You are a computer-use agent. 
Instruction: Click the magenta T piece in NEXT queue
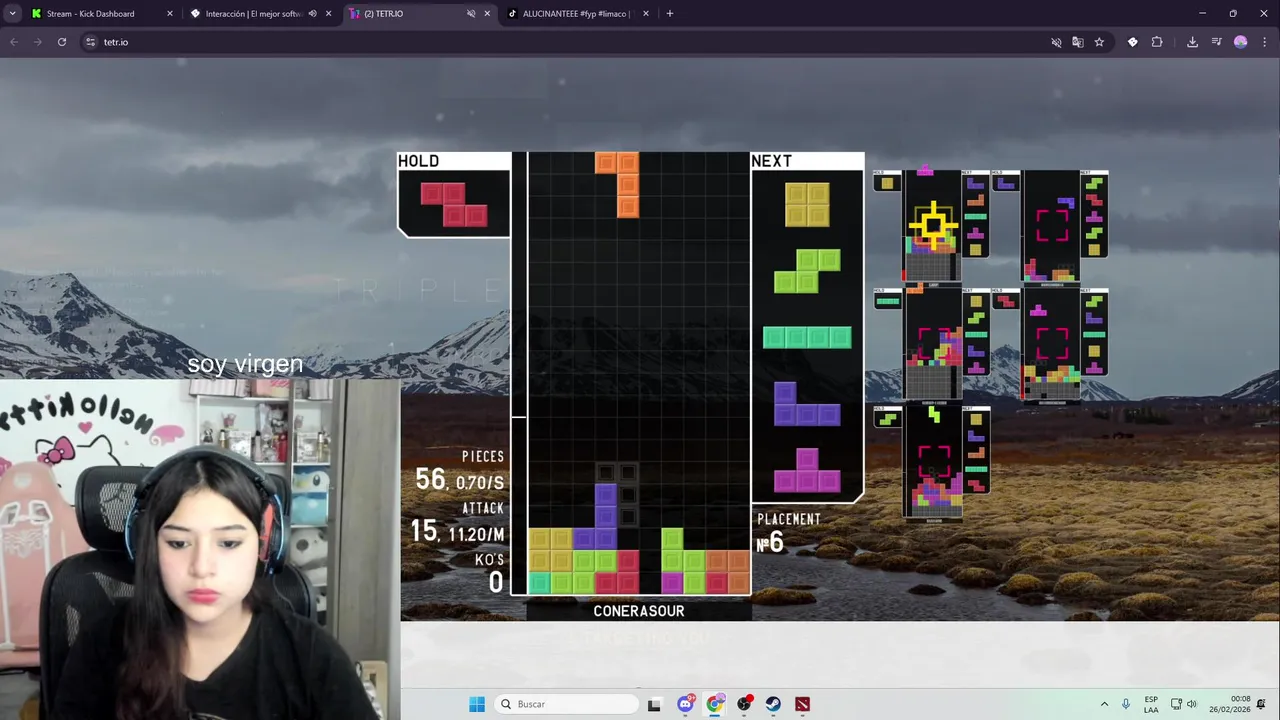807,471
